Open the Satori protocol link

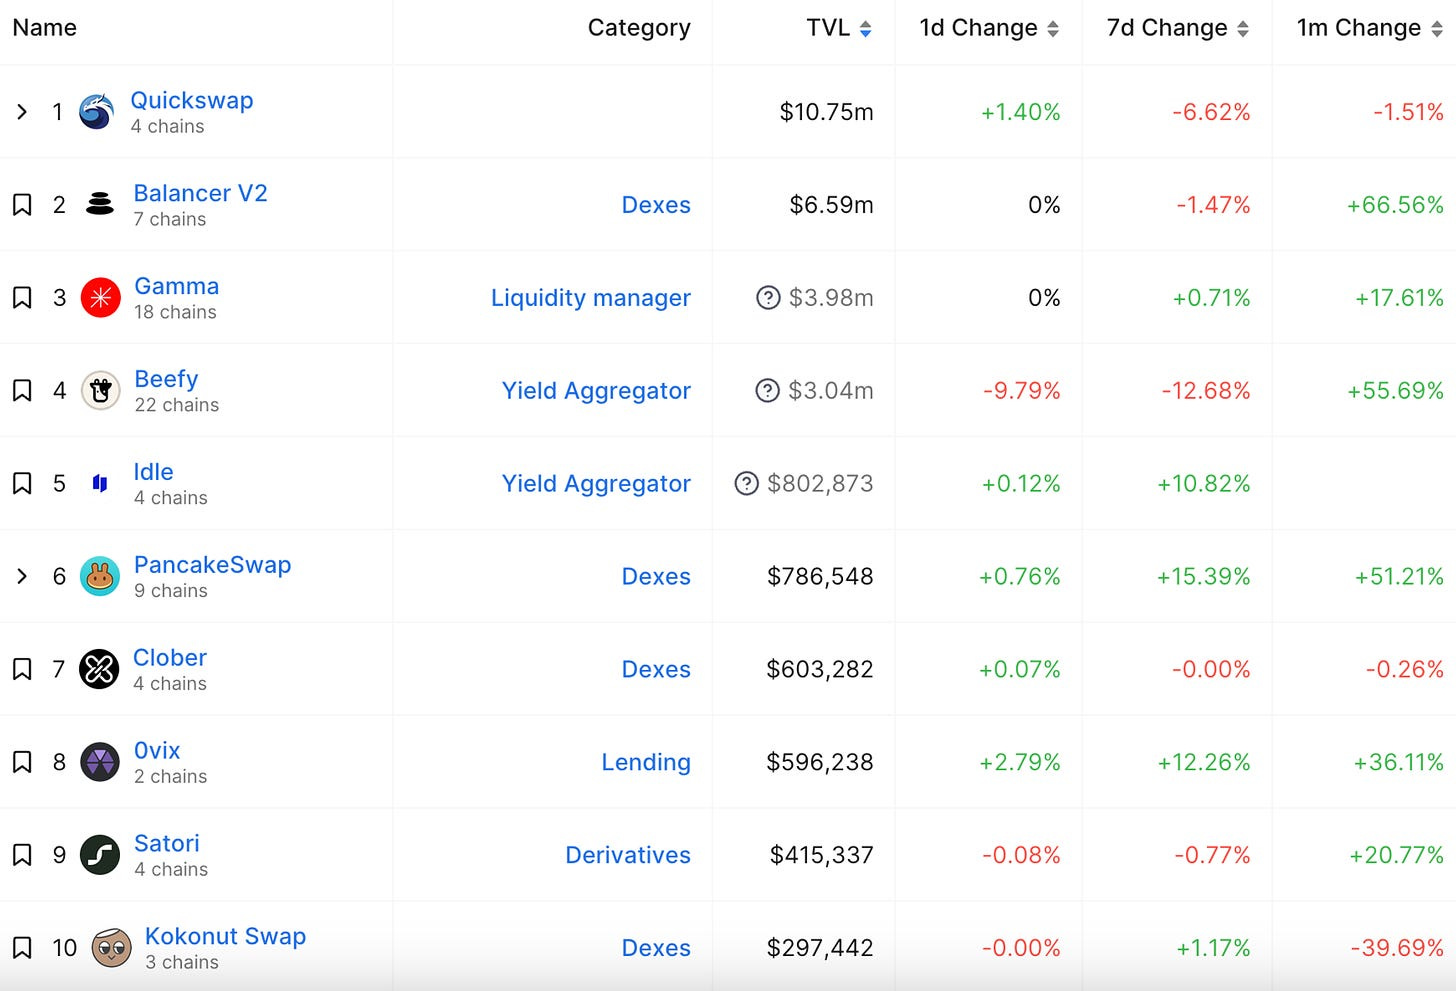pyautogui.click(x=167, y=844)
